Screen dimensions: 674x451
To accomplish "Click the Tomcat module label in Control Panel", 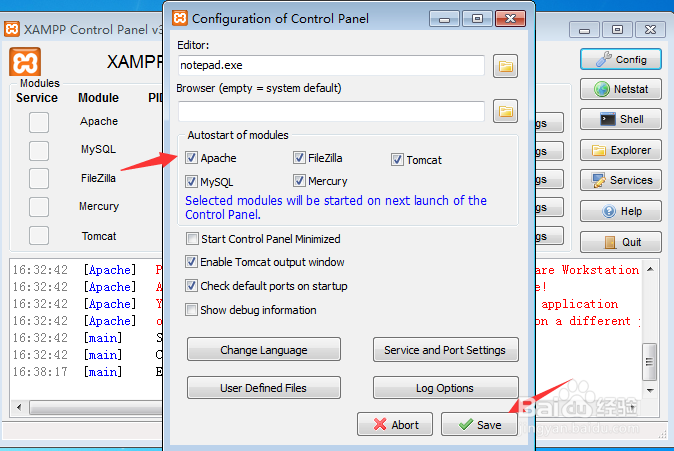I will click(x=99, y=236).
